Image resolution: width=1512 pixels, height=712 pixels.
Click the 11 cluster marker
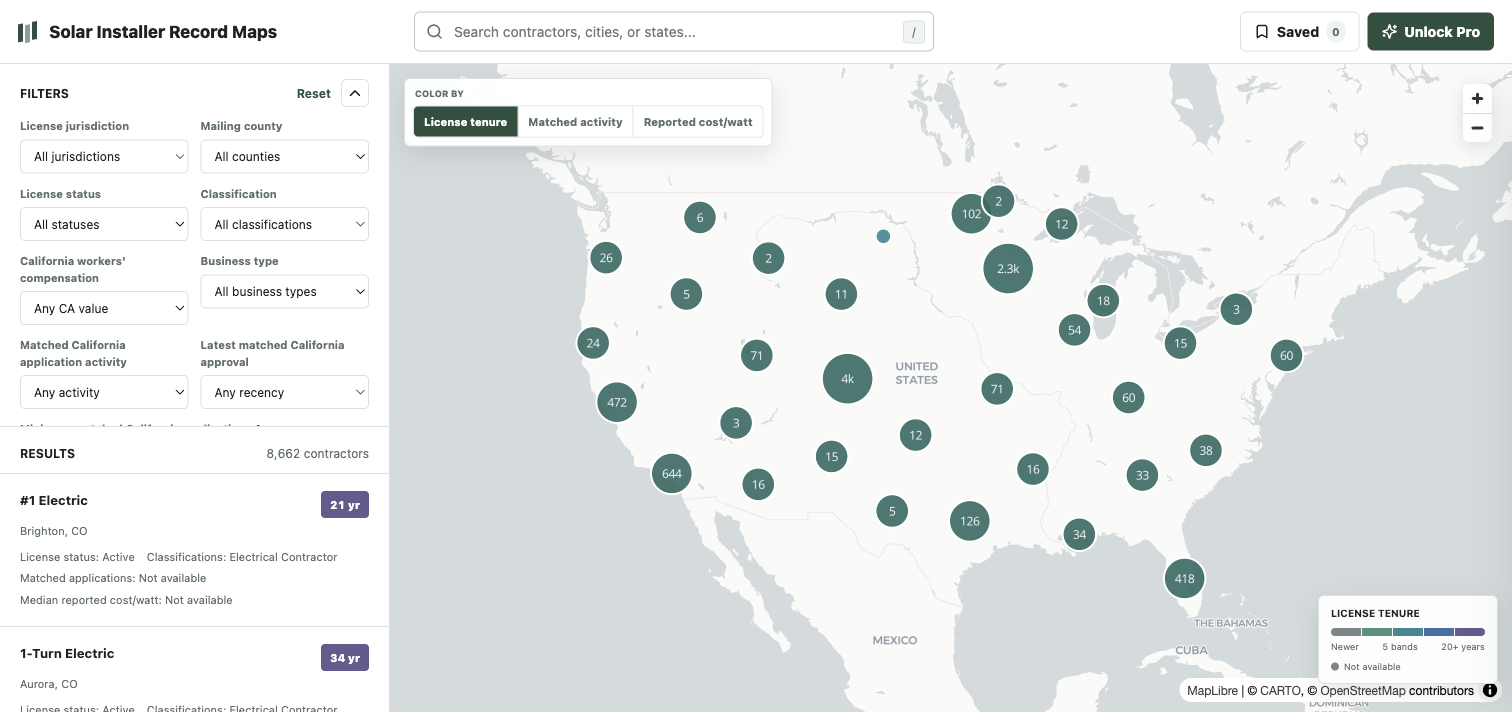click(x=841, y=294)
